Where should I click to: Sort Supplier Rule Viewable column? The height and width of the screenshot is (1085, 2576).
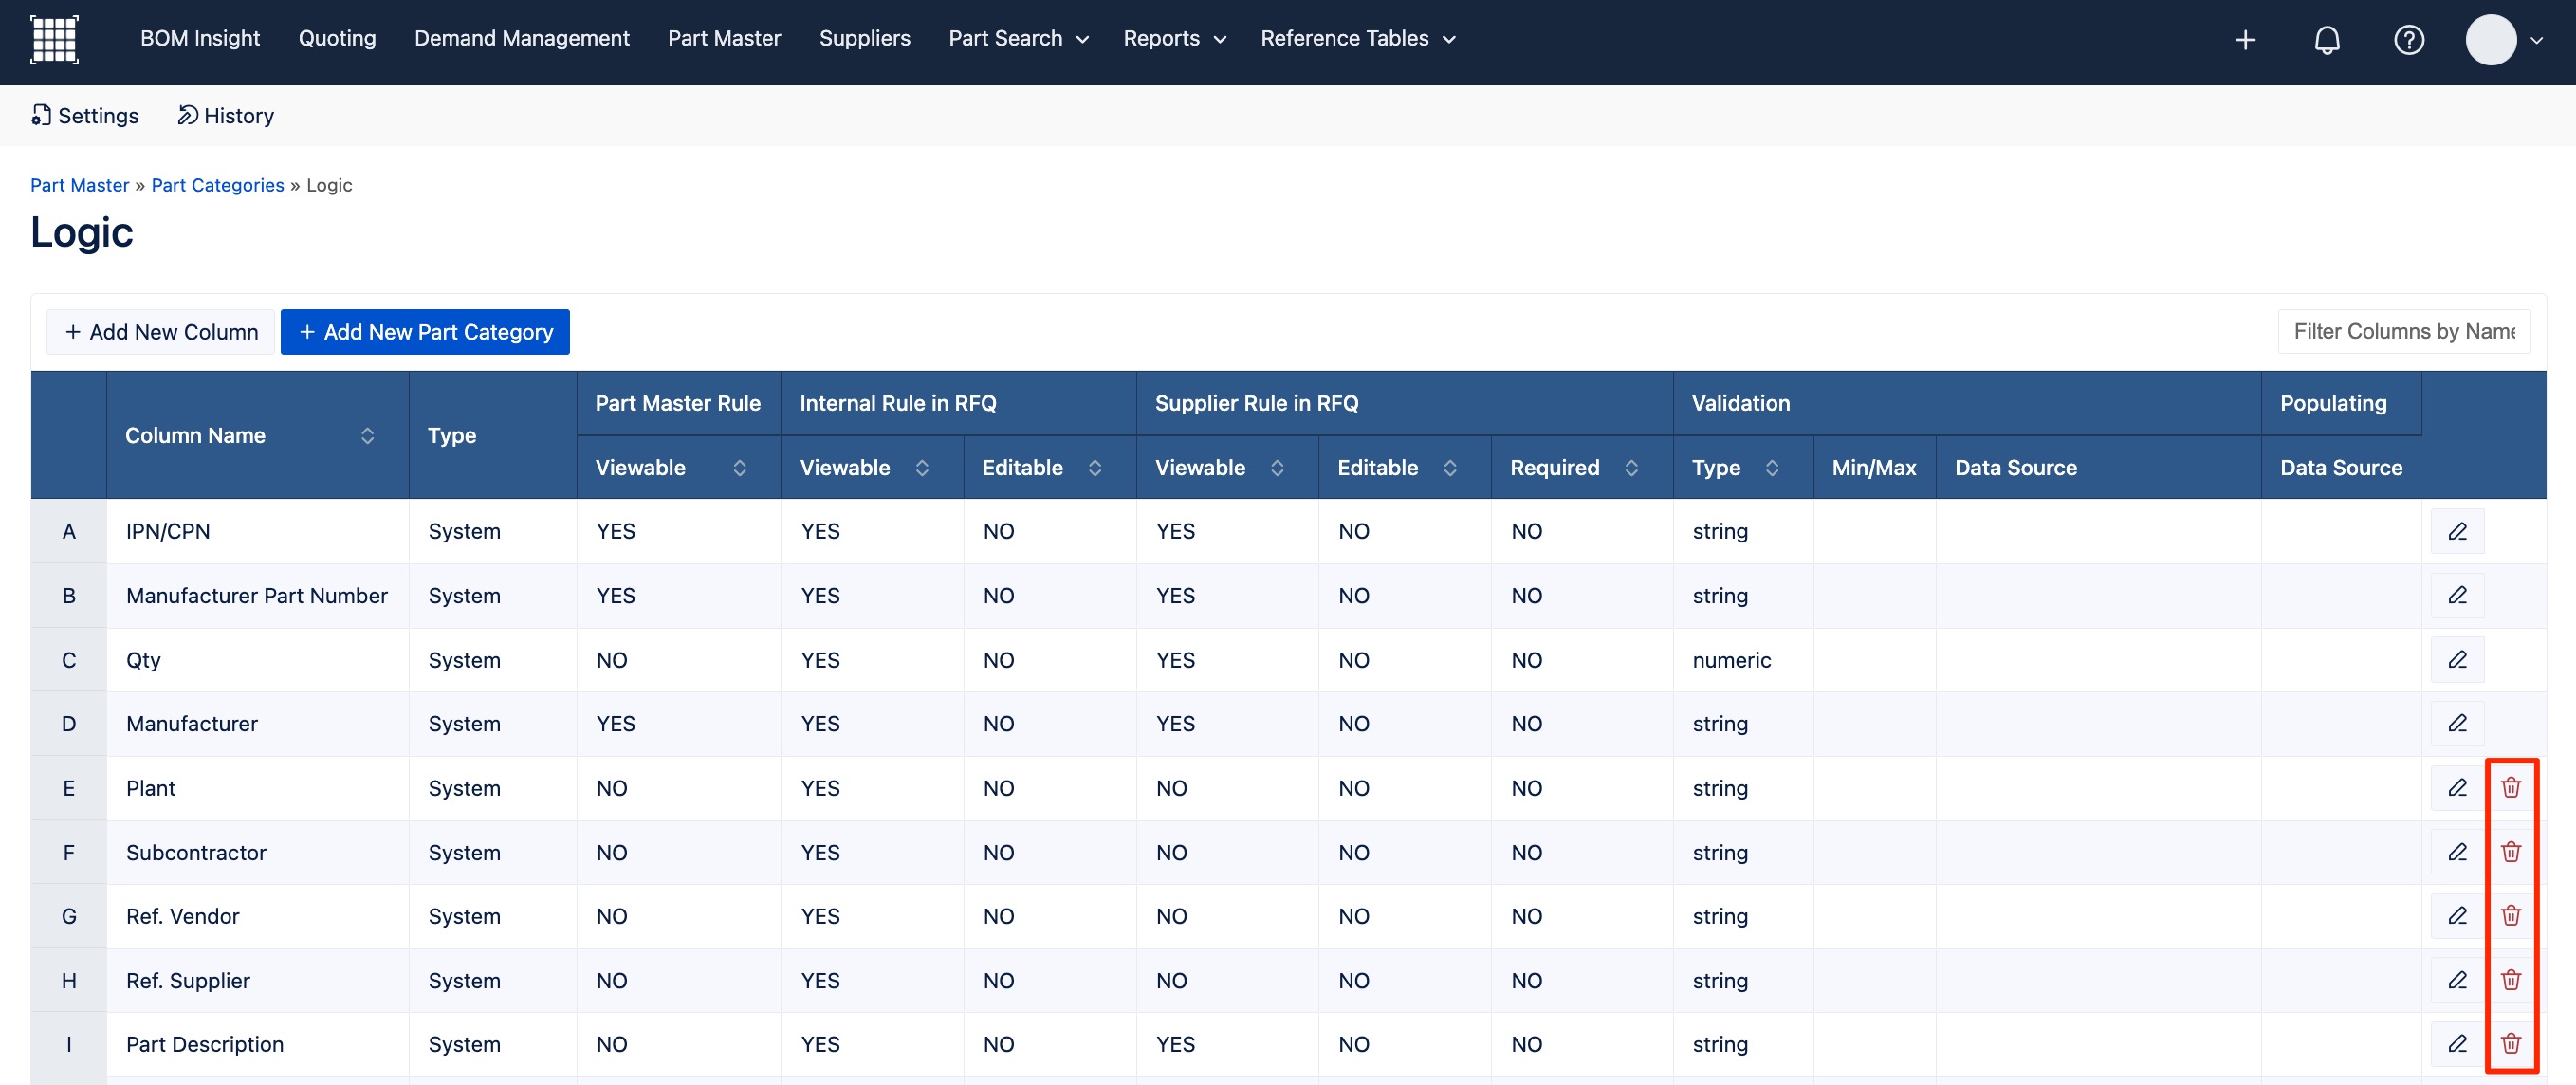1277,468
